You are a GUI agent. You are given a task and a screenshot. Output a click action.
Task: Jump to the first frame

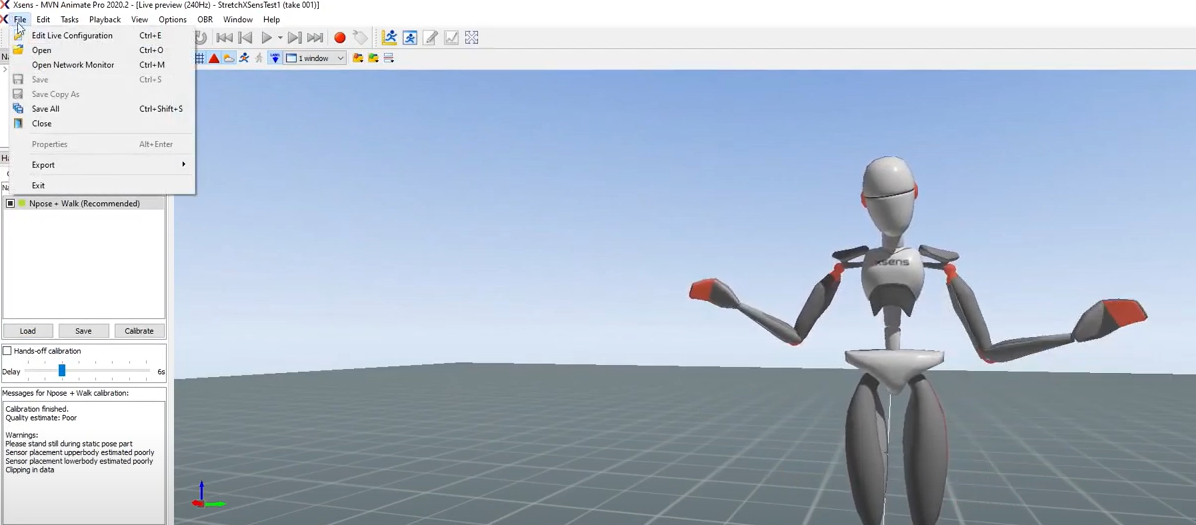click(x=224, y=37)
